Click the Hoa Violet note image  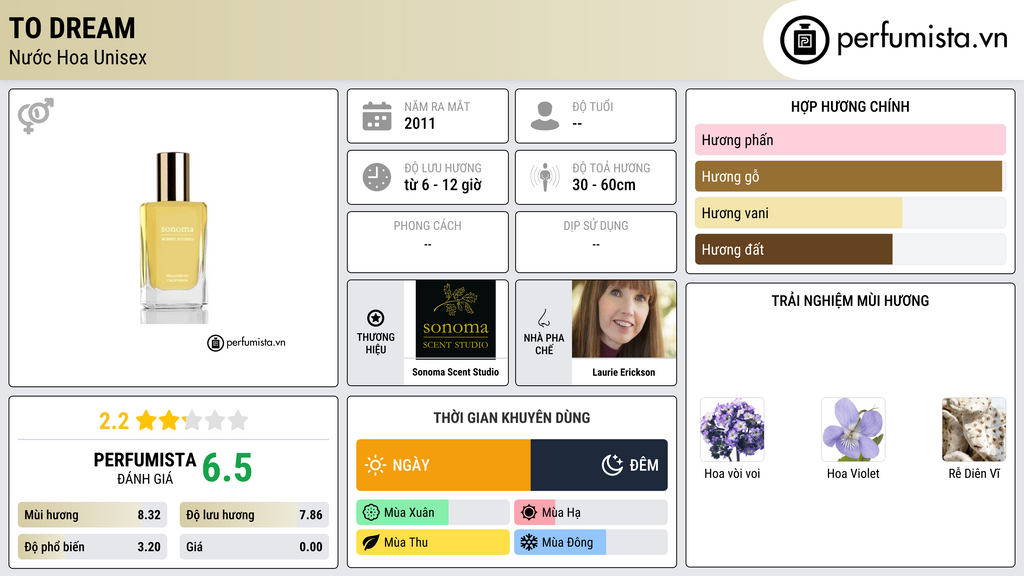(853, 430)
